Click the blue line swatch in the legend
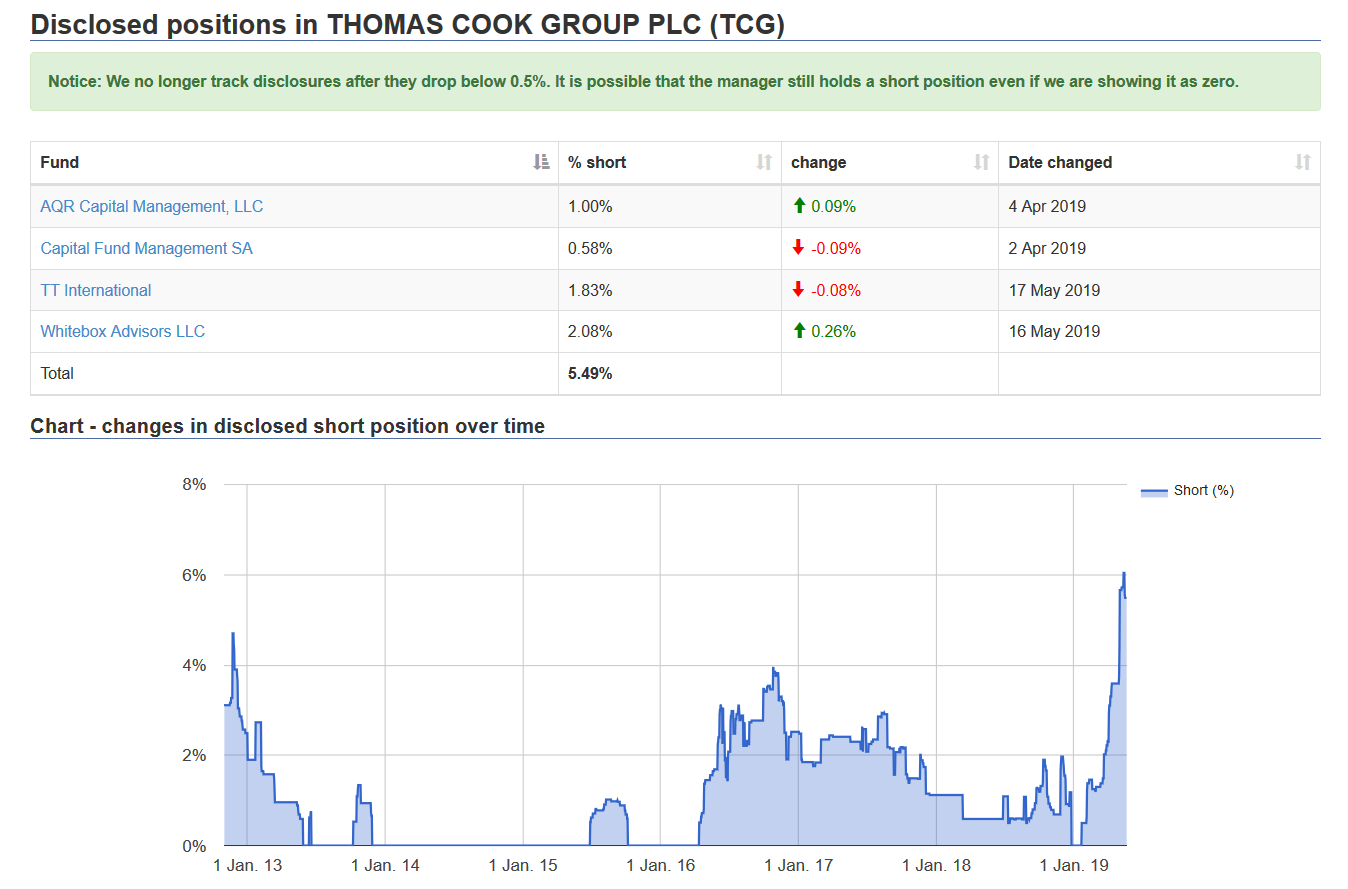This screenshot has height=889, width=1348. [1155, 490]
